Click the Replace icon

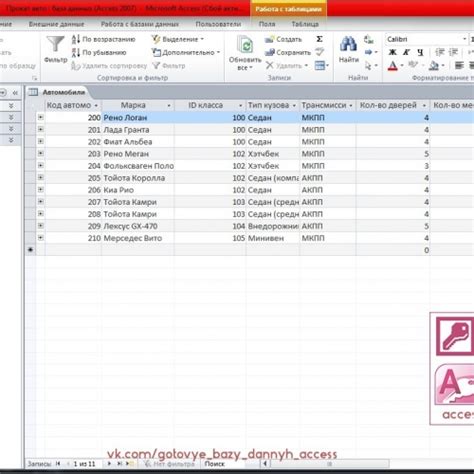(x=368, y=39)
